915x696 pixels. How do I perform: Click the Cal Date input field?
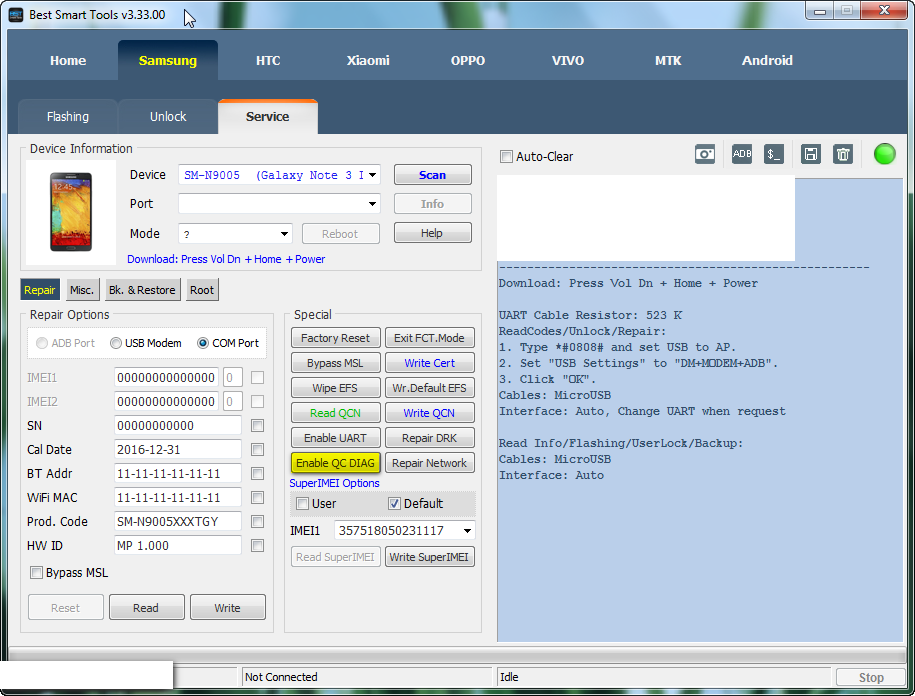click(x=178, y=450)
